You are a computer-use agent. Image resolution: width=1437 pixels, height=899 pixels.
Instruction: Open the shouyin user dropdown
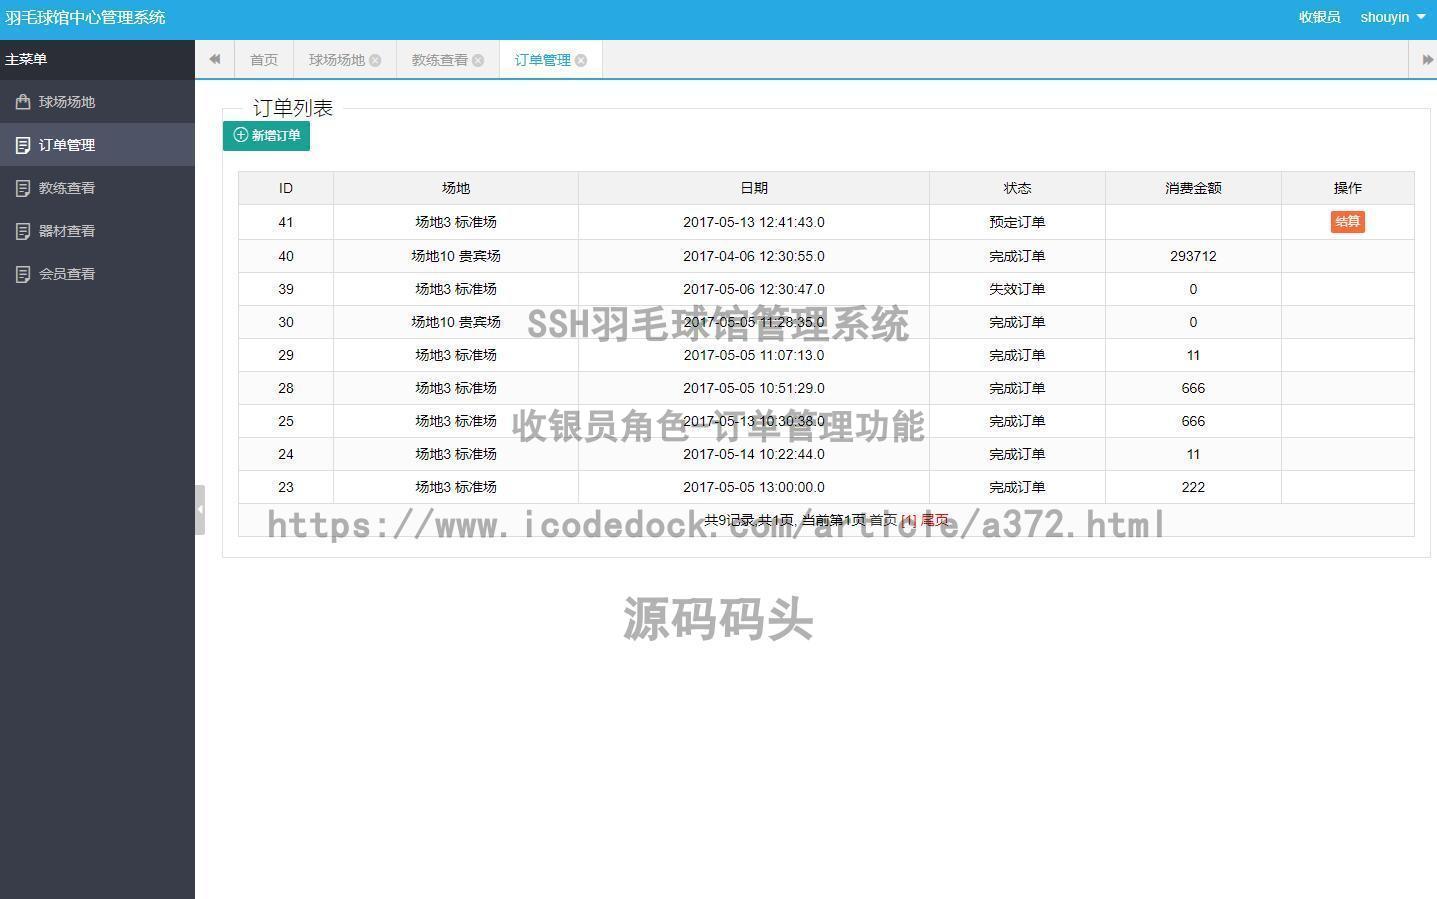[x=1390, y=17]
